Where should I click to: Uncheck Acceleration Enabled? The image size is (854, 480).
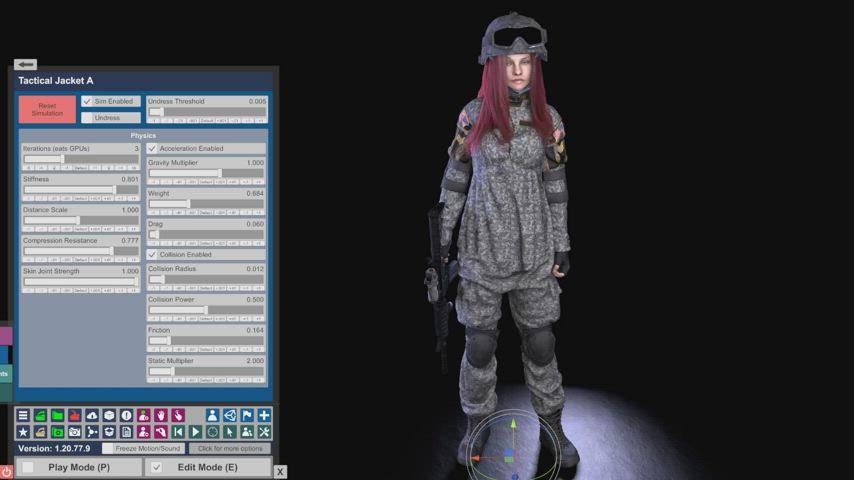point(153,148)
